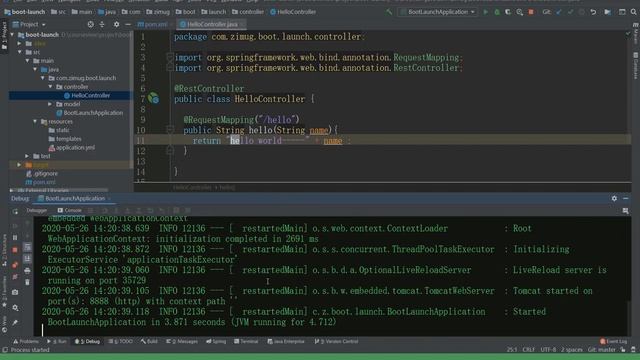Pin the debug tab using the pin icon
This screenshot has width=640, height=360.
point(15,322)
